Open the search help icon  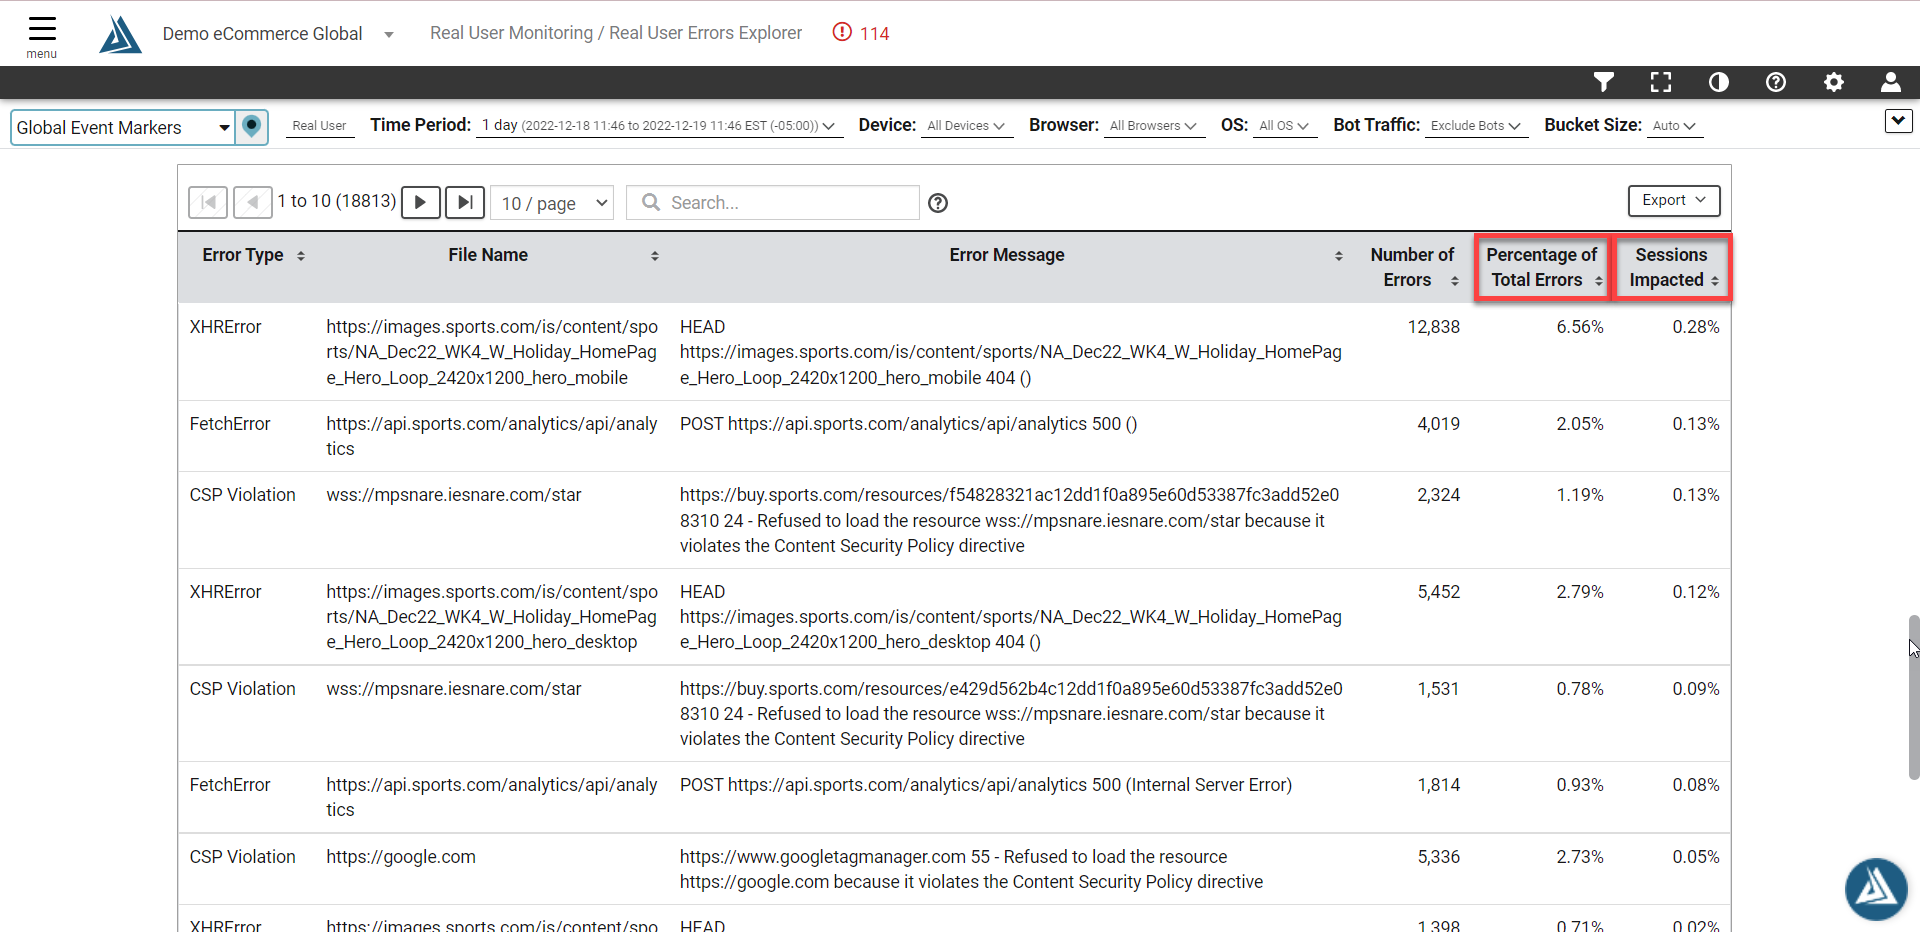[x=938, y=203]
